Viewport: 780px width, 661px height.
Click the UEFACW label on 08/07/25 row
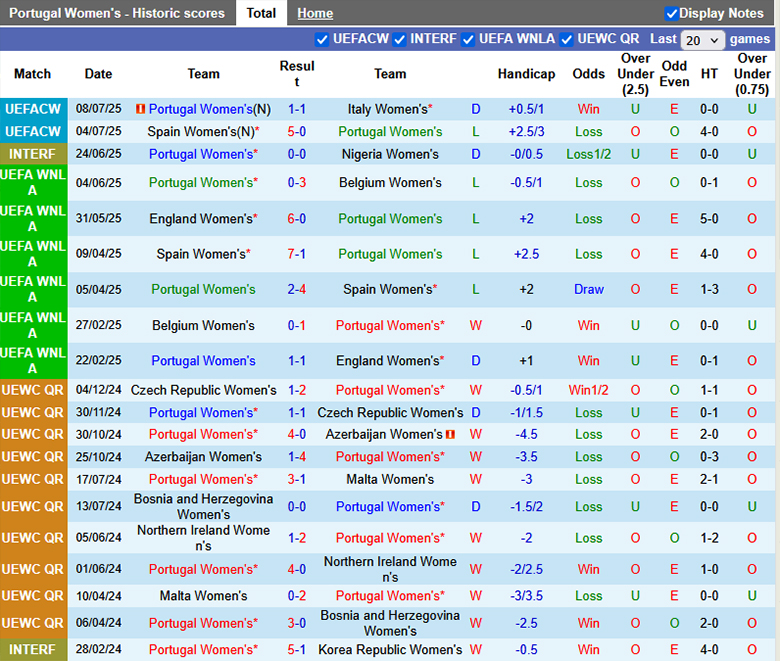pyautogui.click(x=33, y=109)
